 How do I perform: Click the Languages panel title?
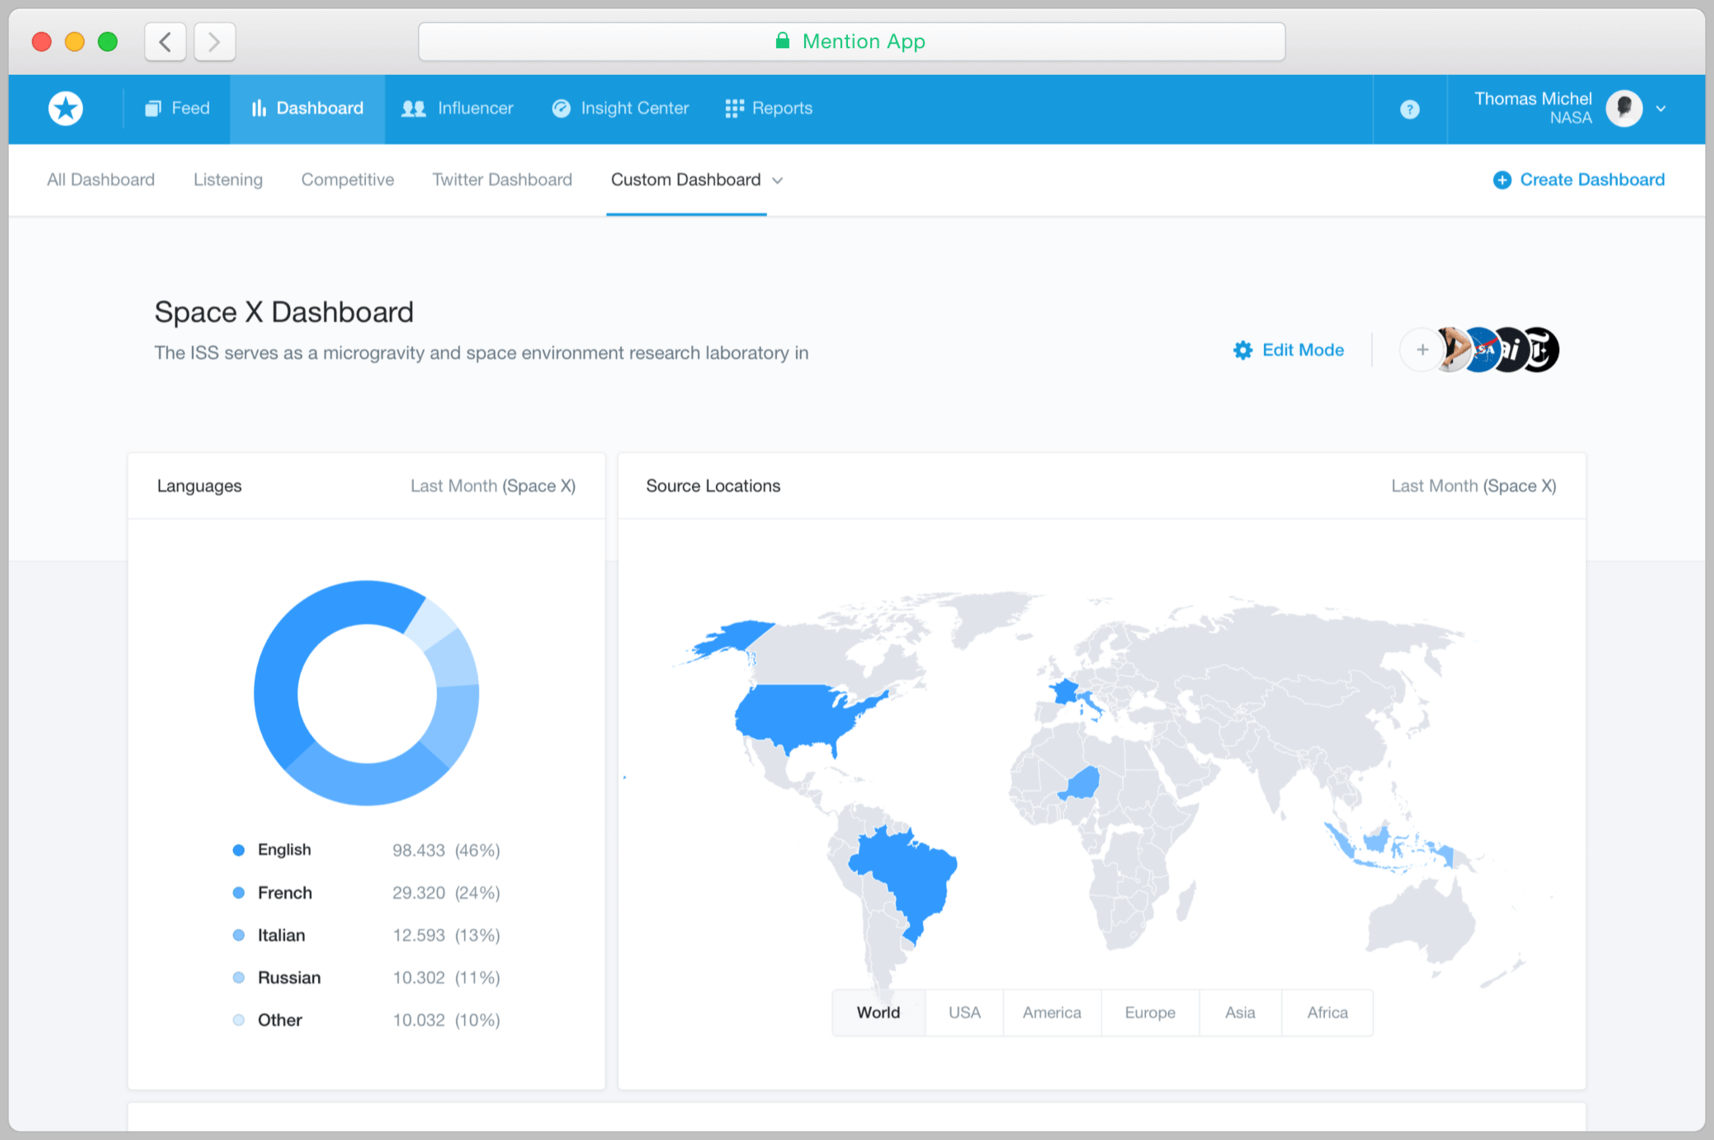click(x=199, y=486)
